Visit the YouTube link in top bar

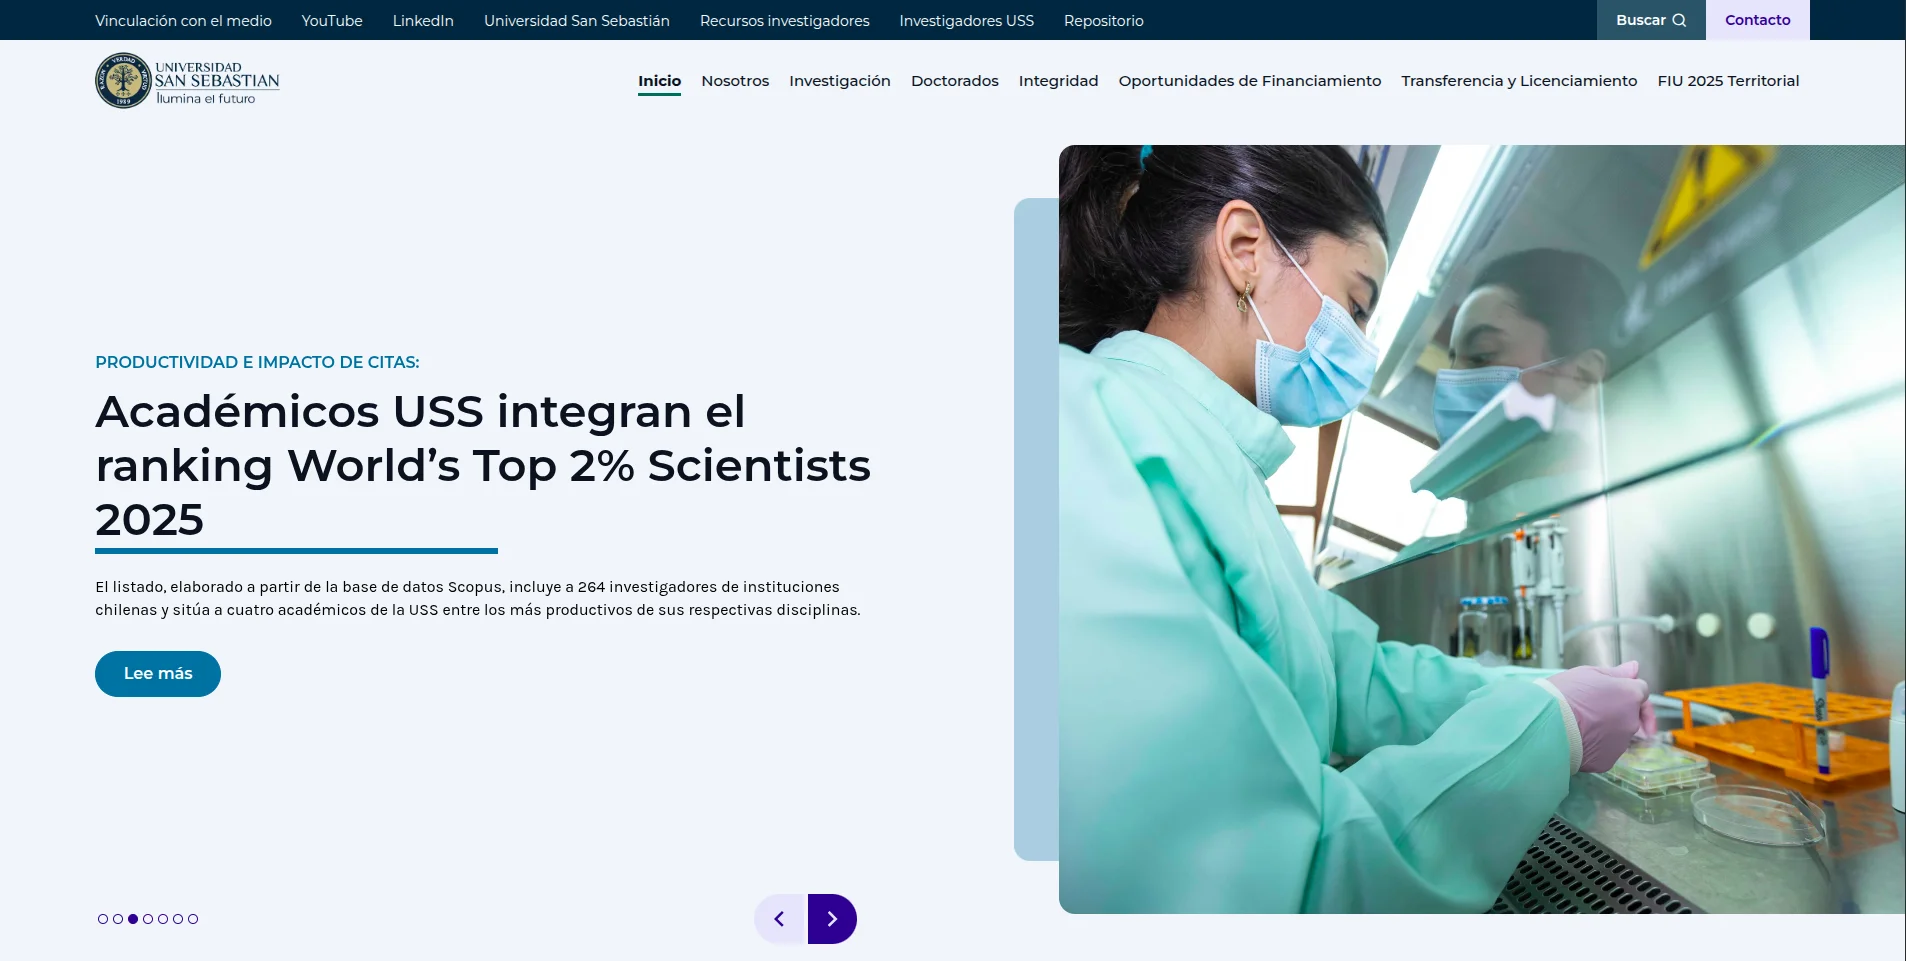tap(332, 21)
